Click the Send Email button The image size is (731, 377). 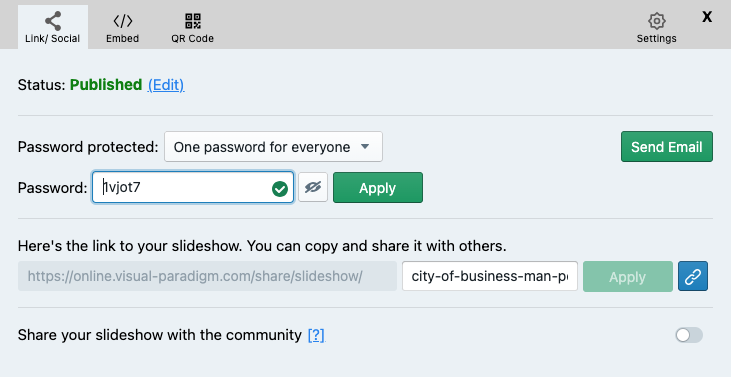[667, 147]
